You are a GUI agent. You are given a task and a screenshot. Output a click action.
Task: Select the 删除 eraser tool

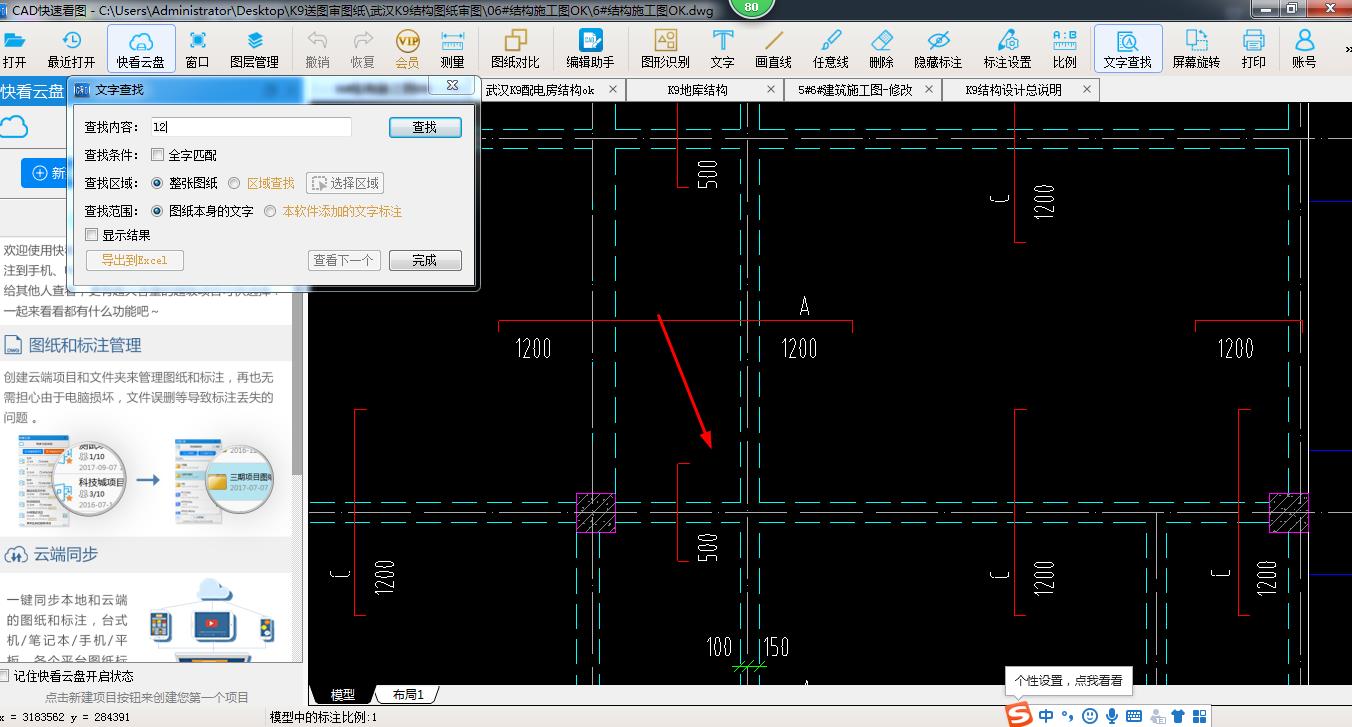[882, 49]
